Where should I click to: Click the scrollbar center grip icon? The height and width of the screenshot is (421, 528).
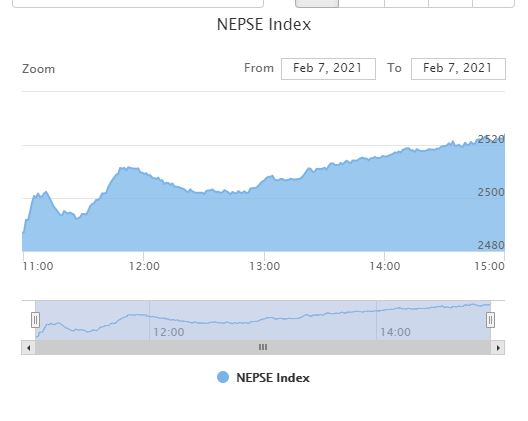click(263, 347)
